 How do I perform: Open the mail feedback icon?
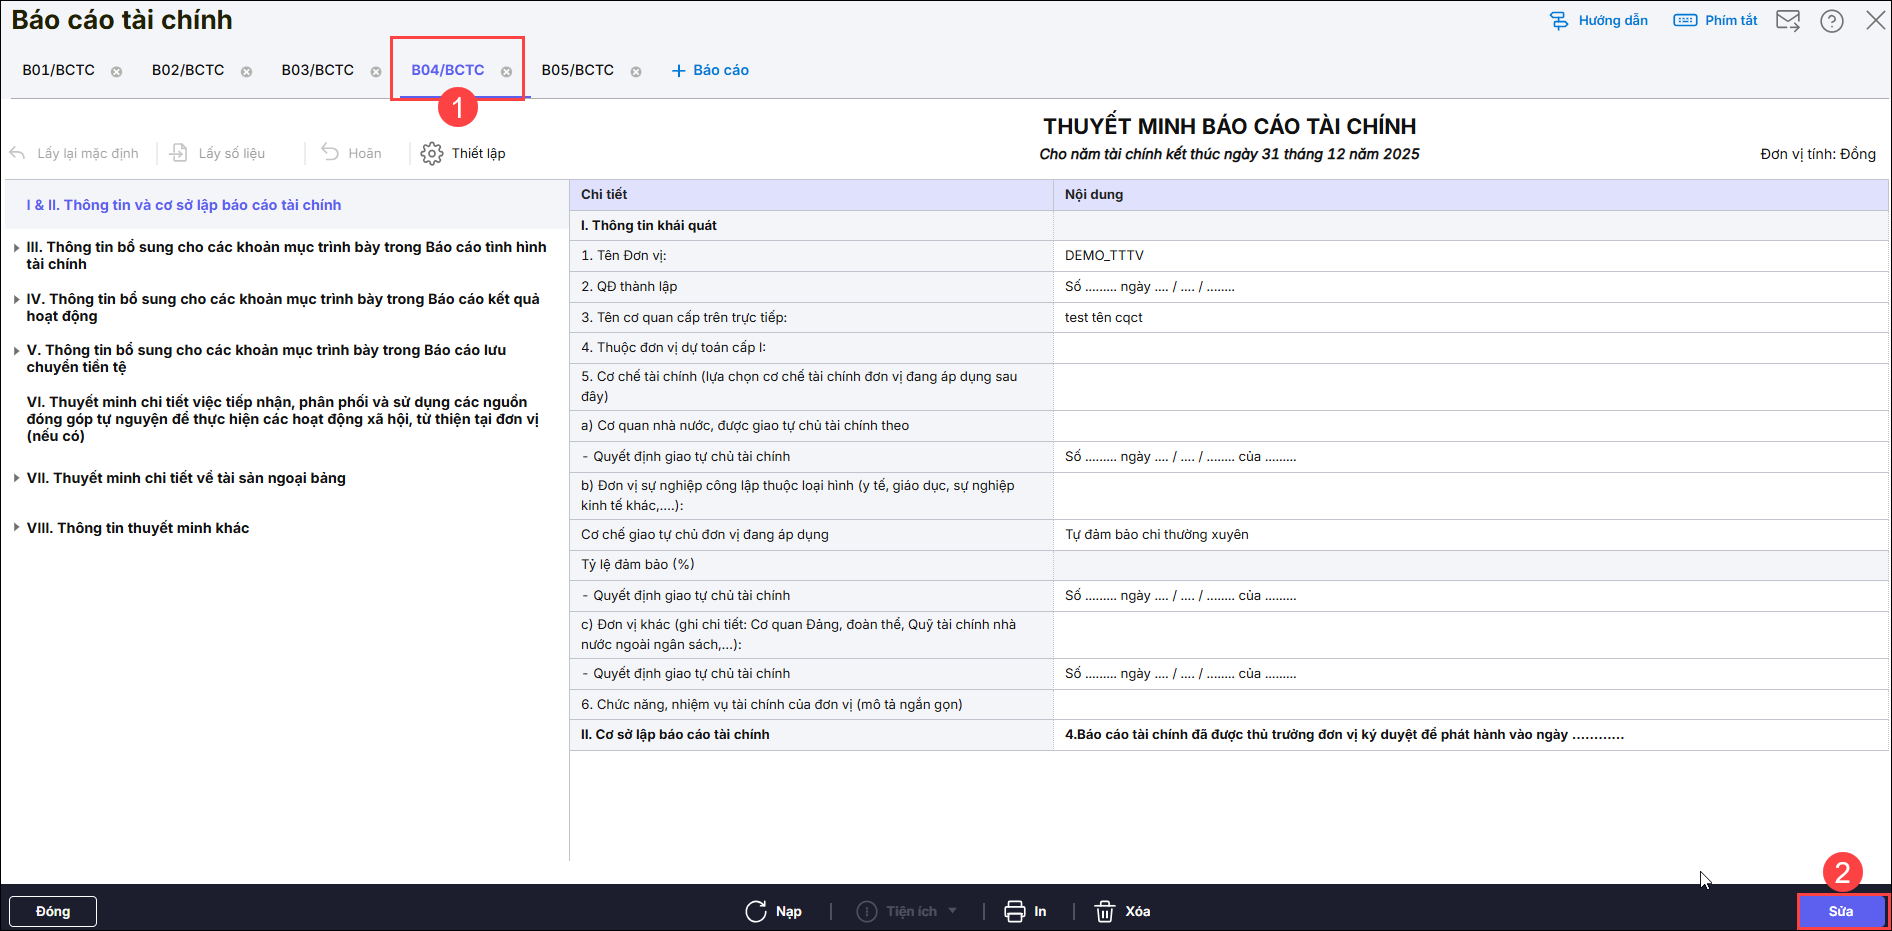1787,21
